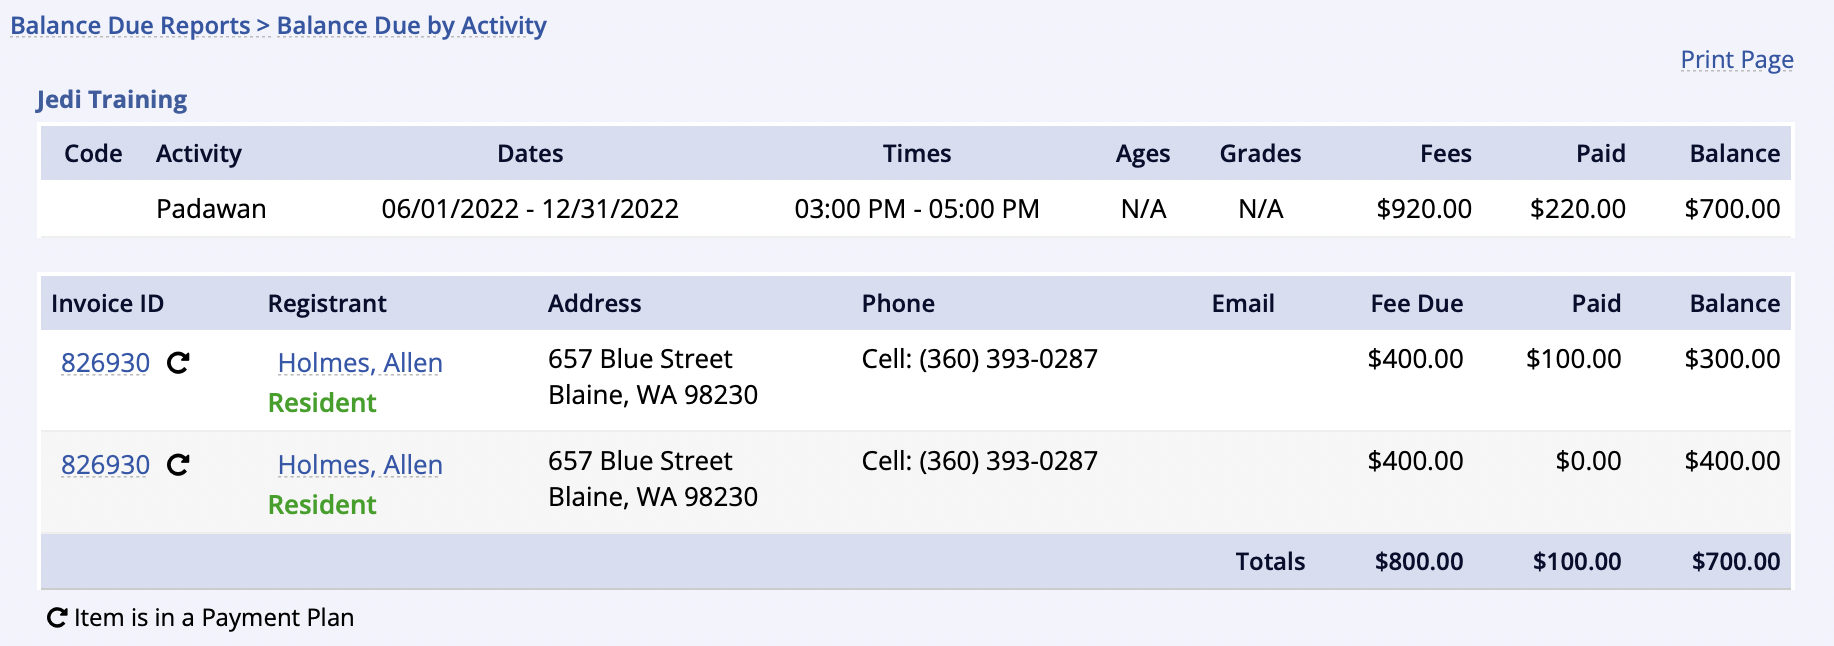The width and height of the screenshot is (1834, 646).
Task: Open second Holmes, Allen registrant link
Action: [x=360, y=465]
